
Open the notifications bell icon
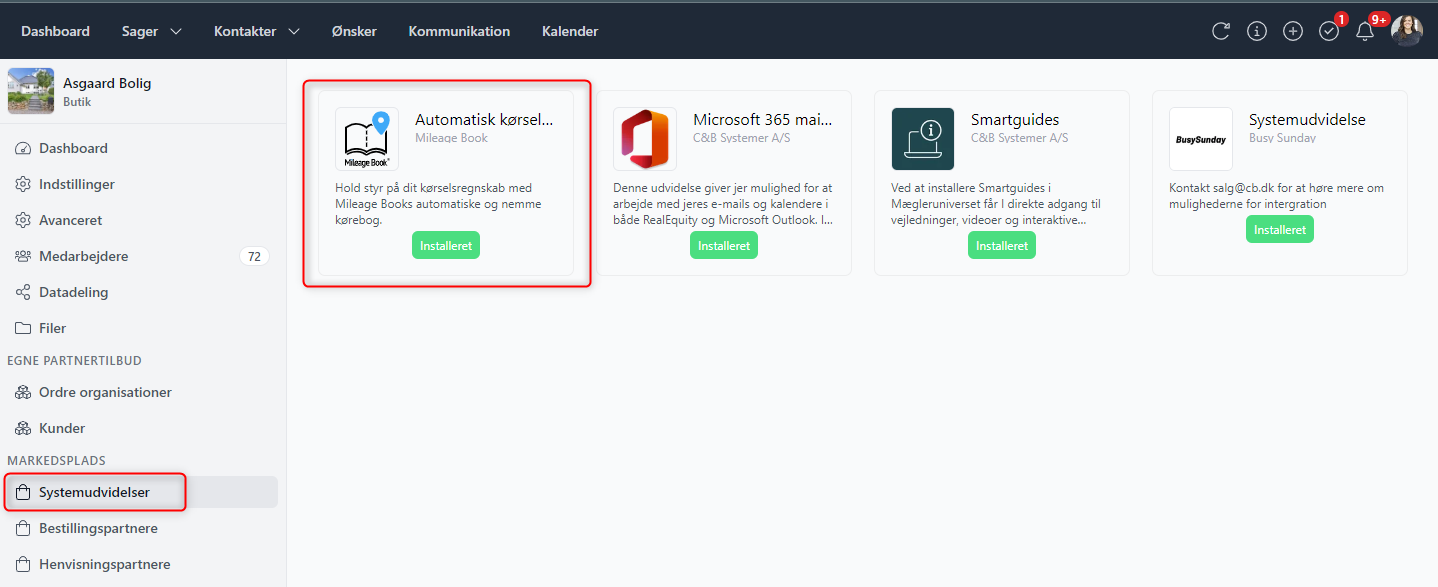click(1365, 31)
